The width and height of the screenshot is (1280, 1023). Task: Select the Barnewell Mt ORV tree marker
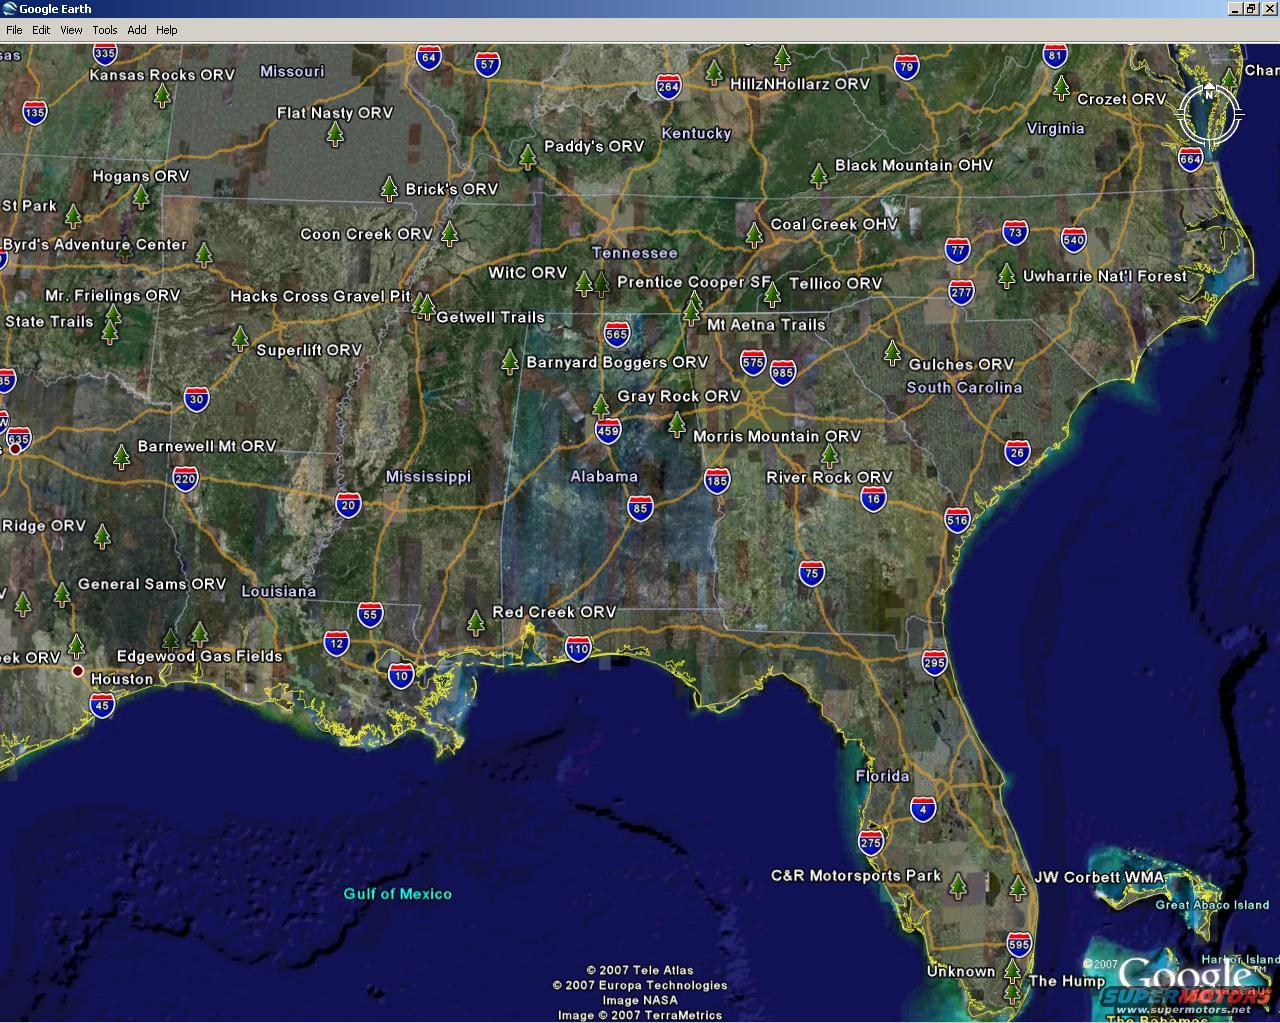122,456
